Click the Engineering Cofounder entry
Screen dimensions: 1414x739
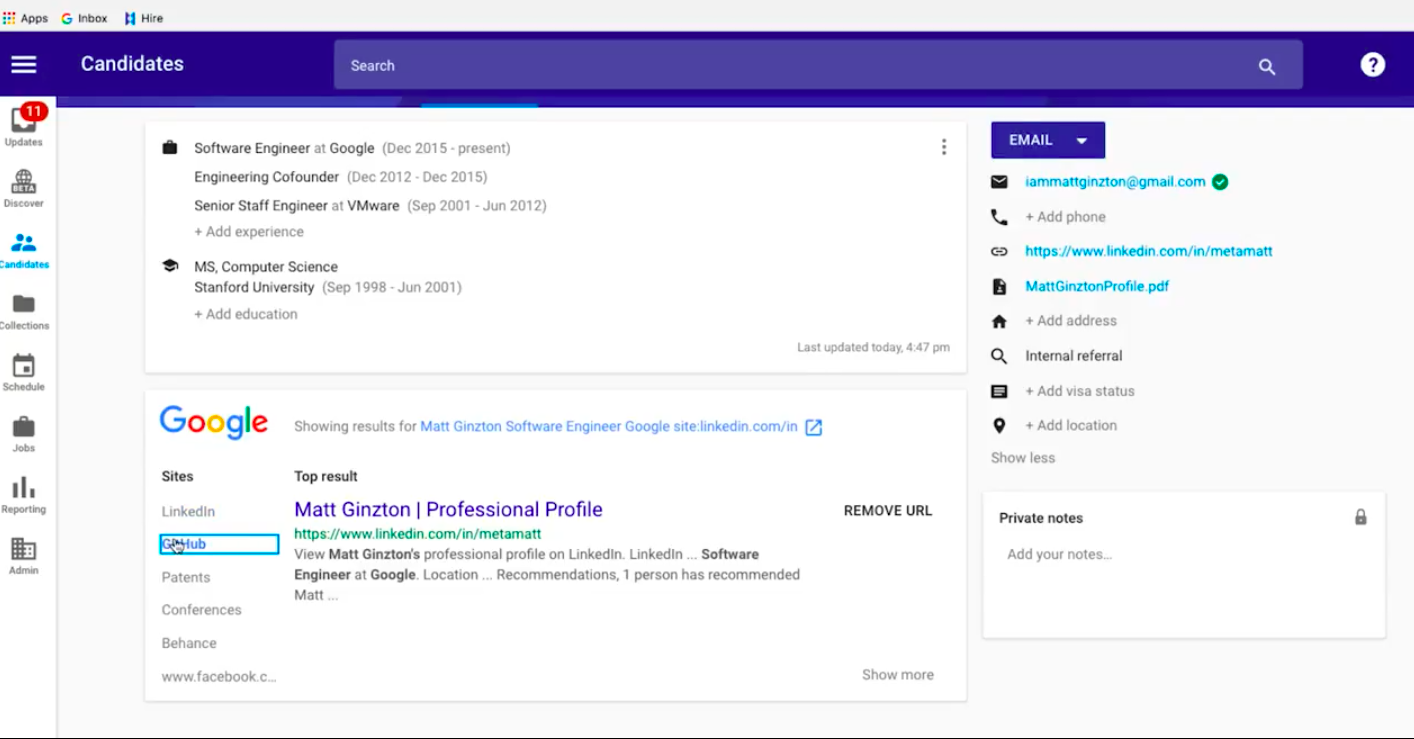coord(341,177)
